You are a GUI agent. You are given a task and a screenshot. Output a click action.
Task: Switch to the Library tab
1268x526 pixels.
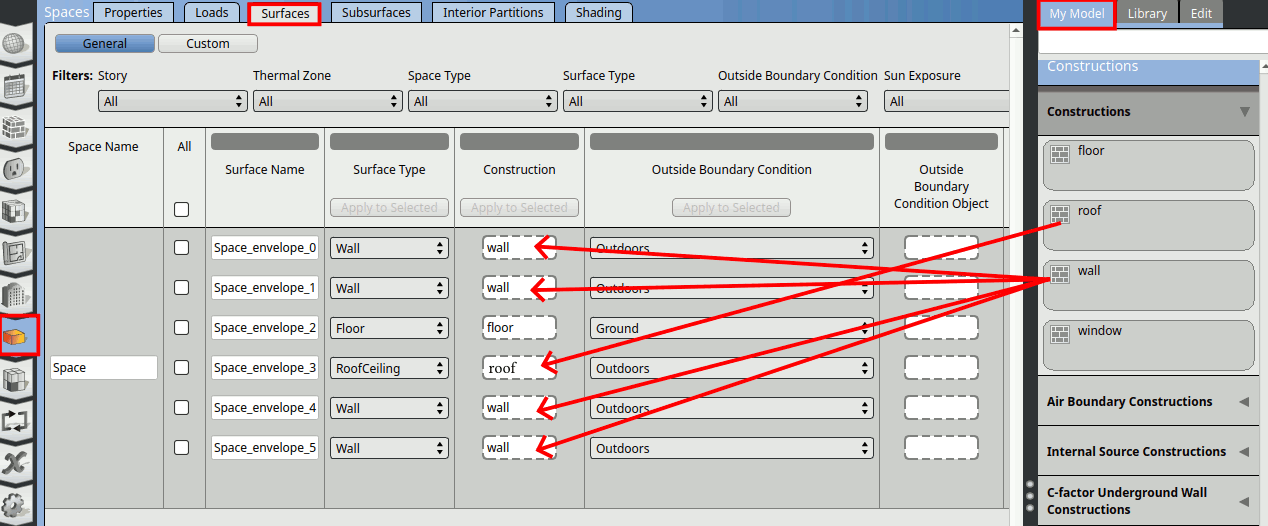point(1146,14)
